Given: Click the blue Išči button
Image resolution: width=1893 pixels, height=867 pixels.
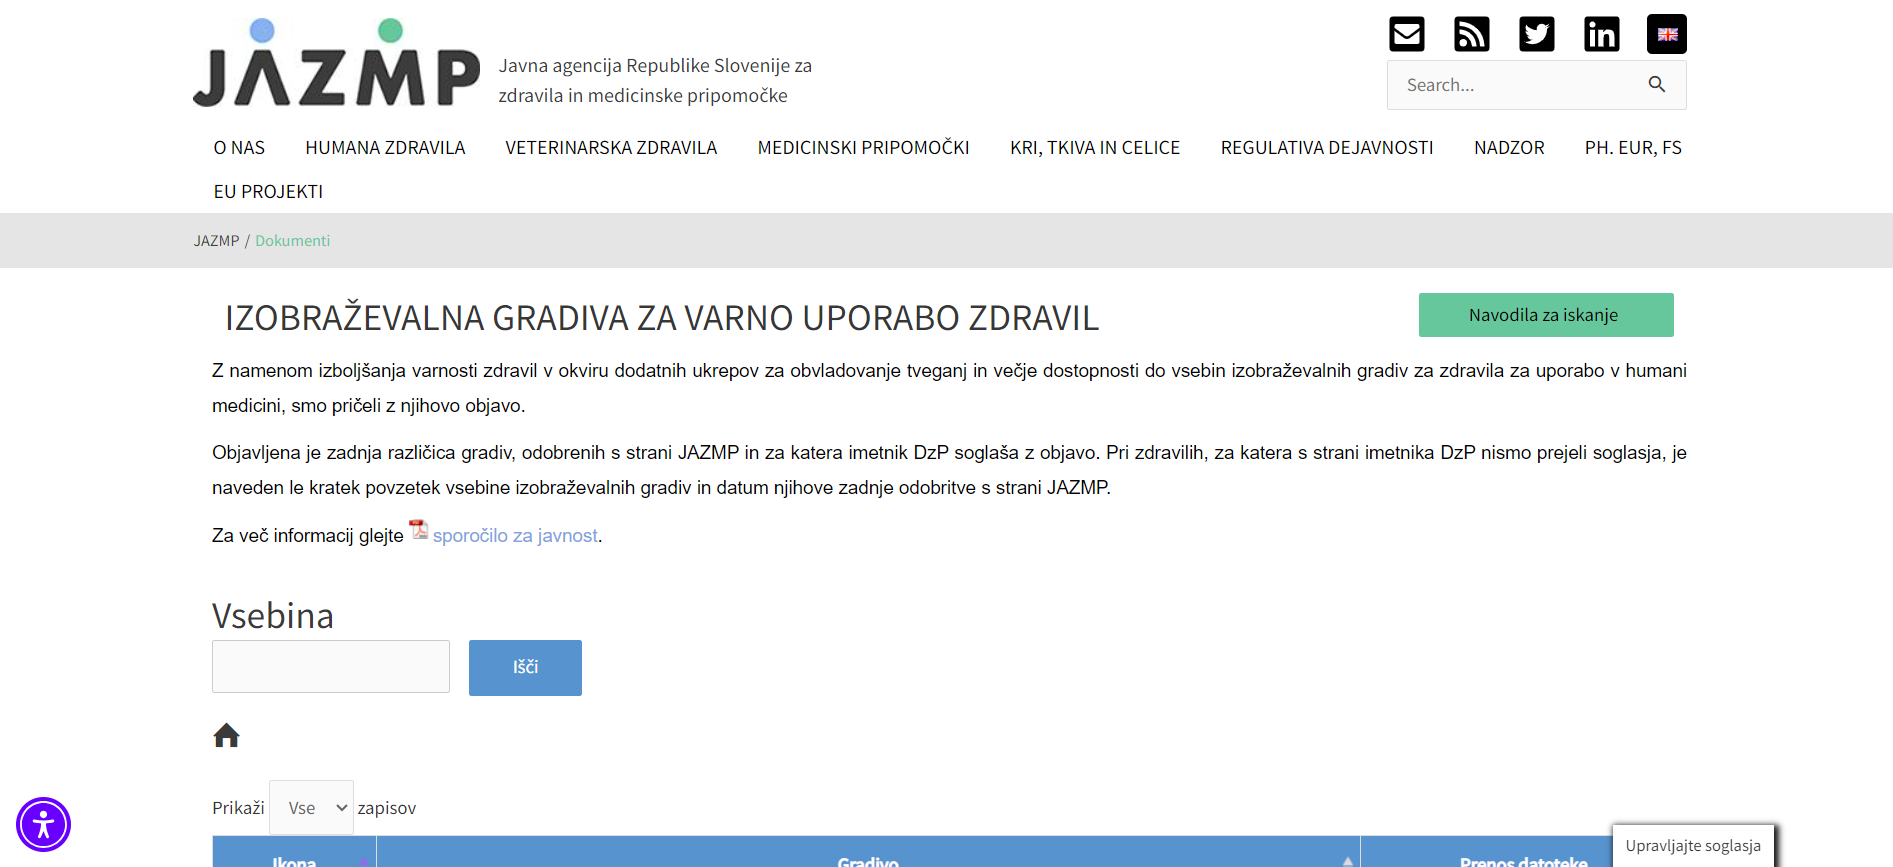Looking at the screenshot, I should tap(525, 667).
